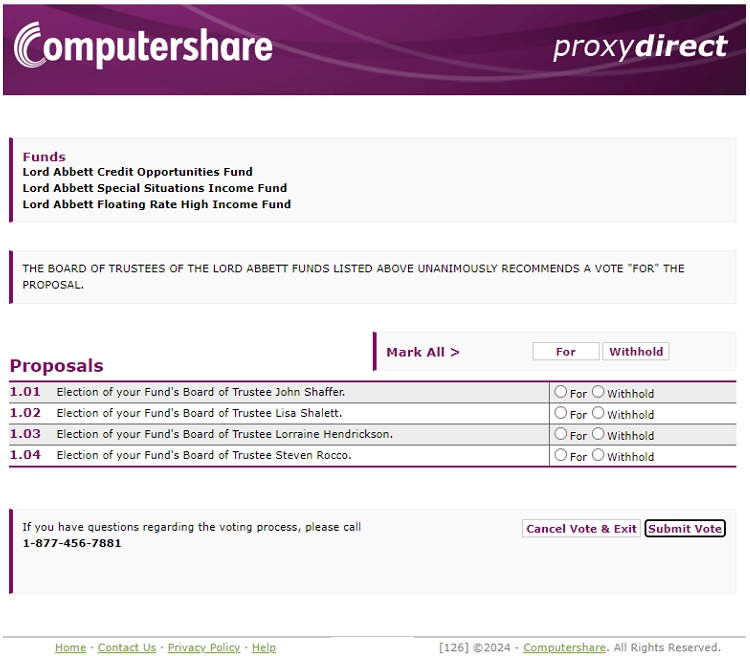Click the Computershare logo in header
The image size is (750, 656).
point(143,47)
